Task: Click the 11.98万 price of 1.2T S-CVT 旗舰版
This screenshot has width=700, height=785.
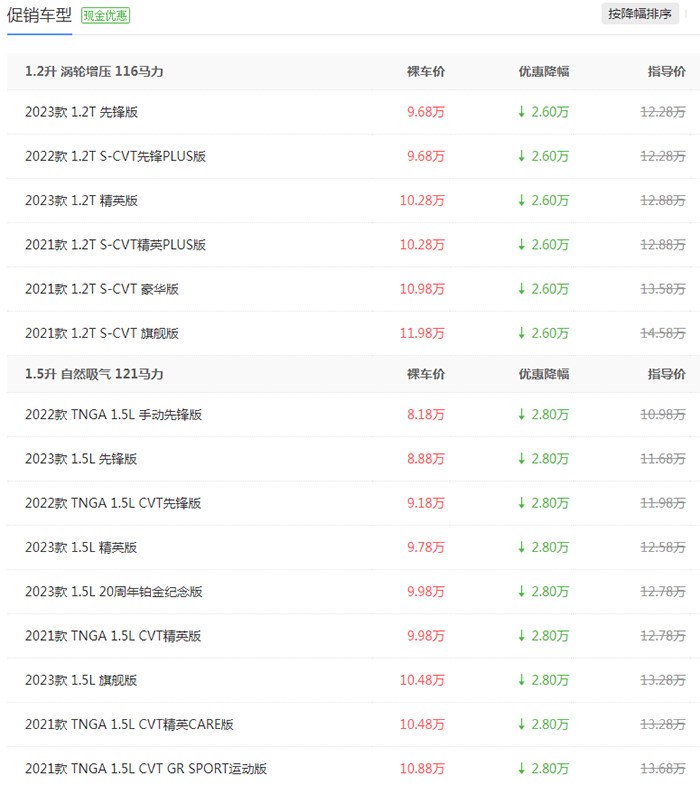Action: pyautogui.click(x=422, y=333)
